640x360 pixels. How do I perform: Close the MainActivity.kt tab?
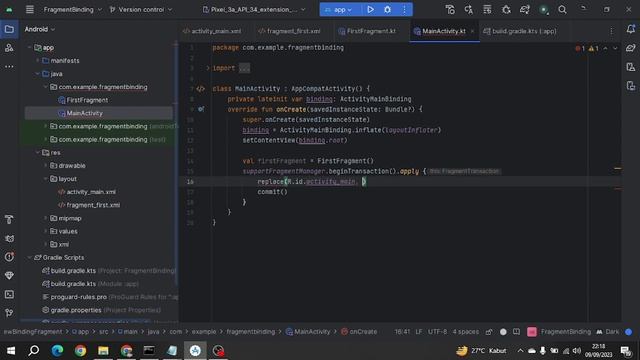[x=472, y=31]
